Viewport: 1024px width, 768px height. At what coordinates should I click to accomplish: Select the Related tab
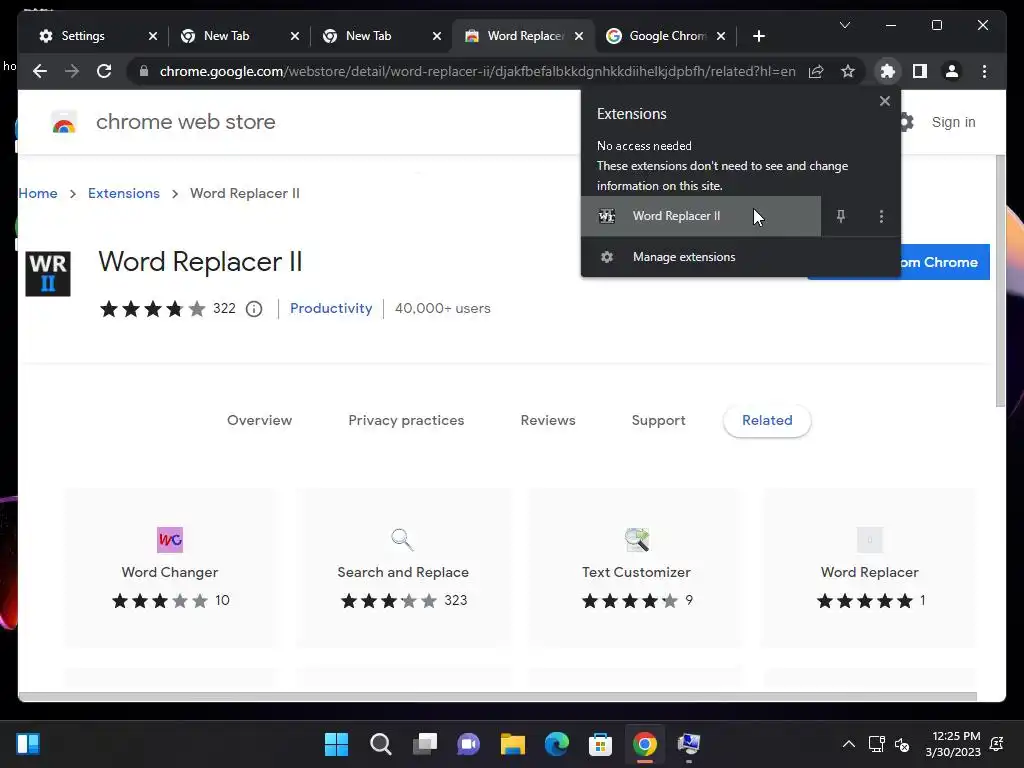(767, 421)
